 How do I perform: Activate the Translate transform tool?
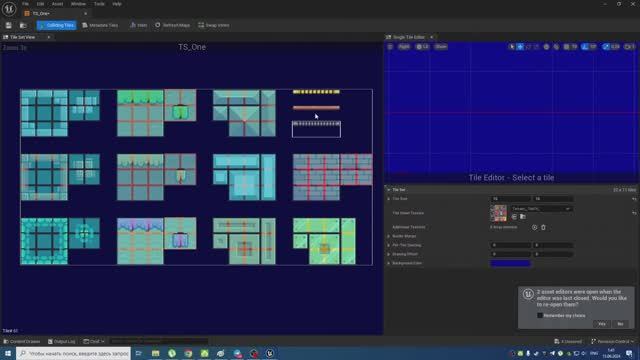pos(520,47)
